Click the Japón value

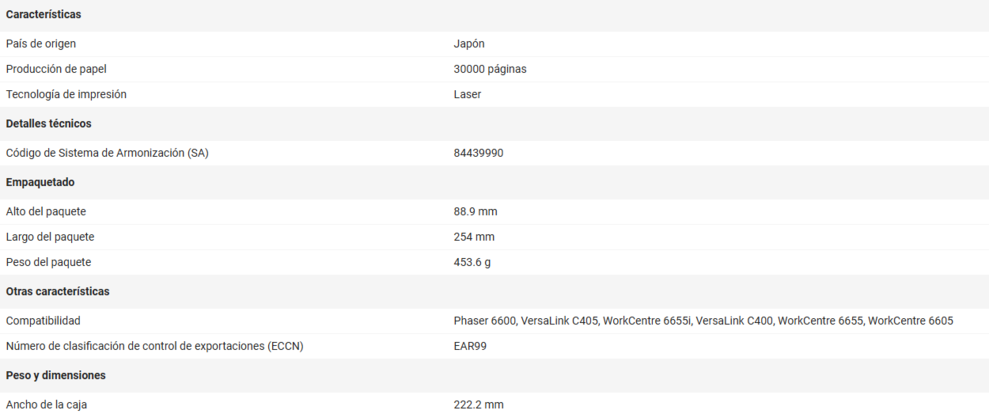(469, 44)
